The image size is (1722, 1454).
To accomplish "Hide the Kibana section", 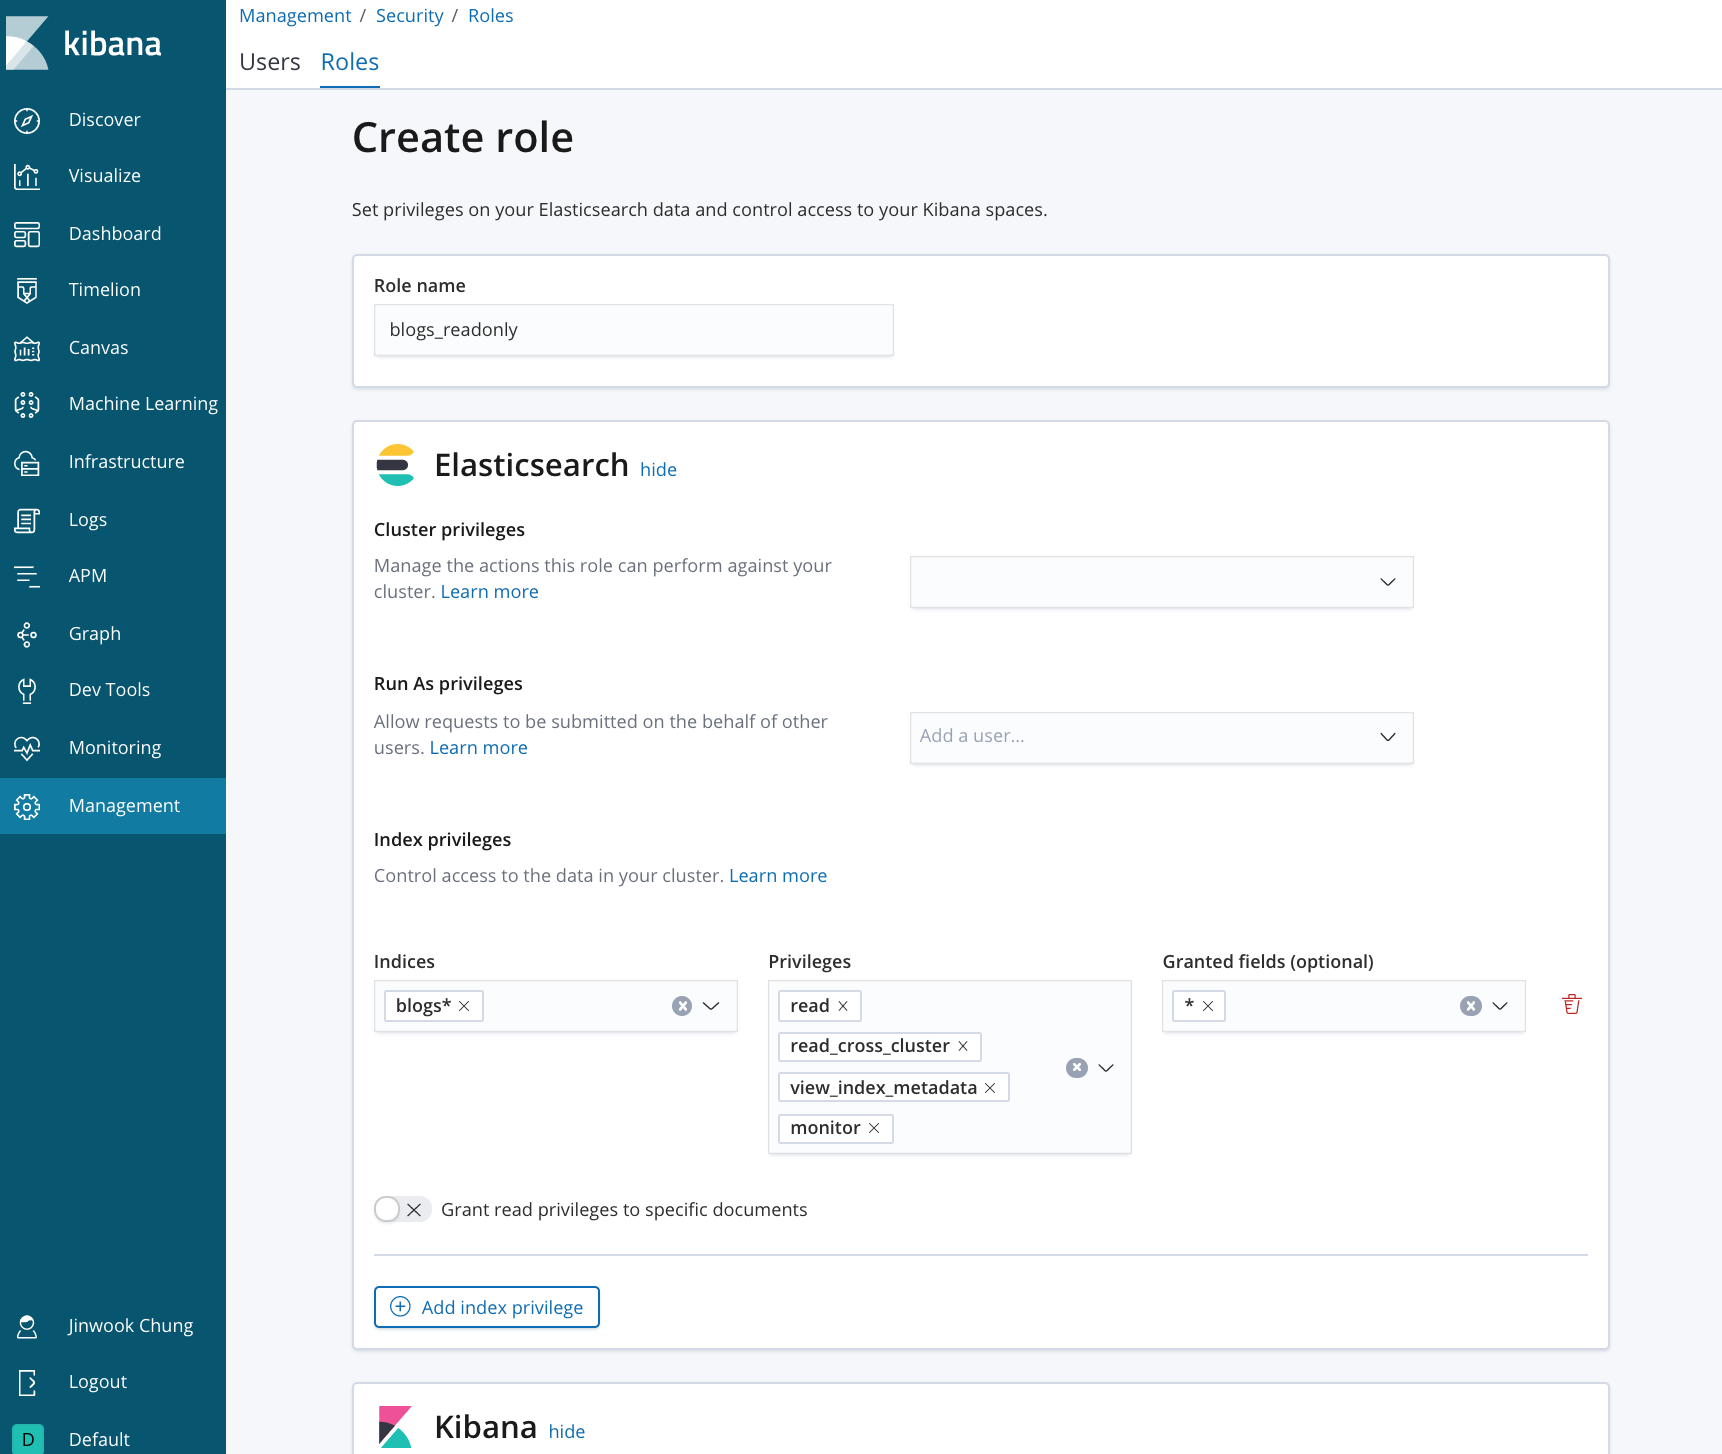I will (567, 1432).
